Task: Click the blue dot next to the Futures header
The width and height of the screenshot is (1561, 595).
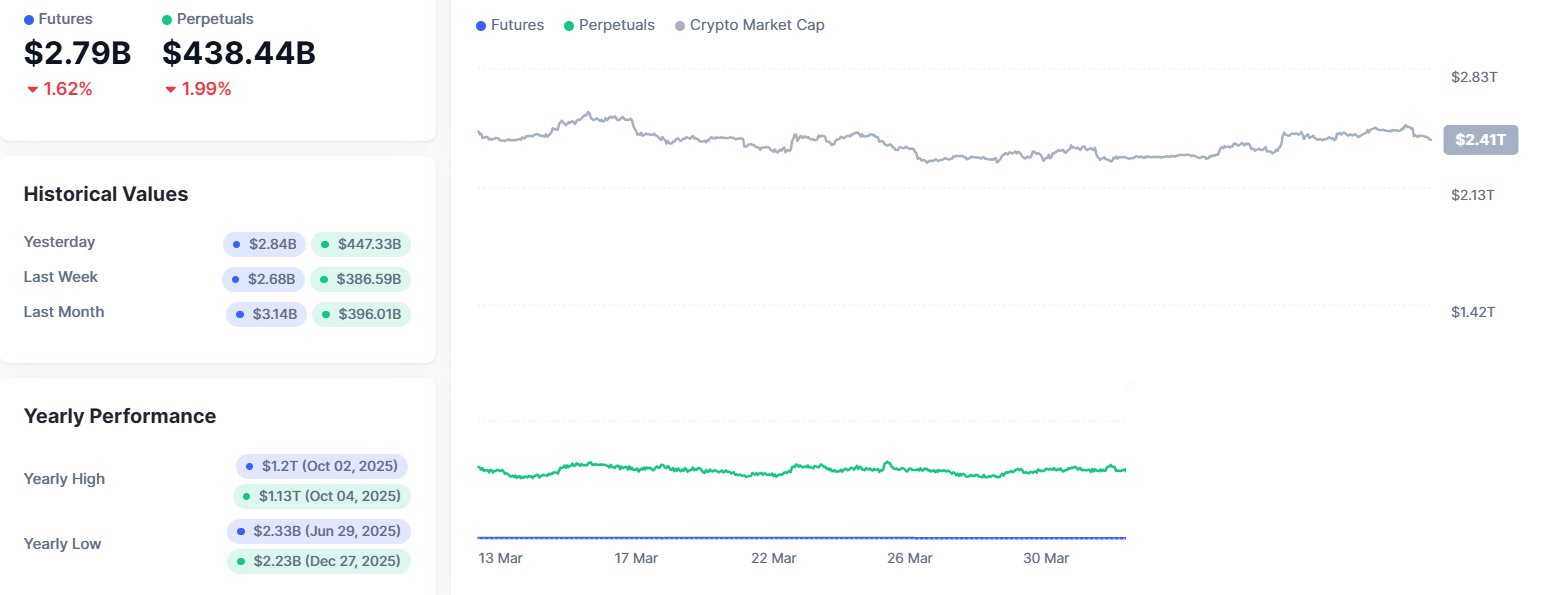Action: 27,18
